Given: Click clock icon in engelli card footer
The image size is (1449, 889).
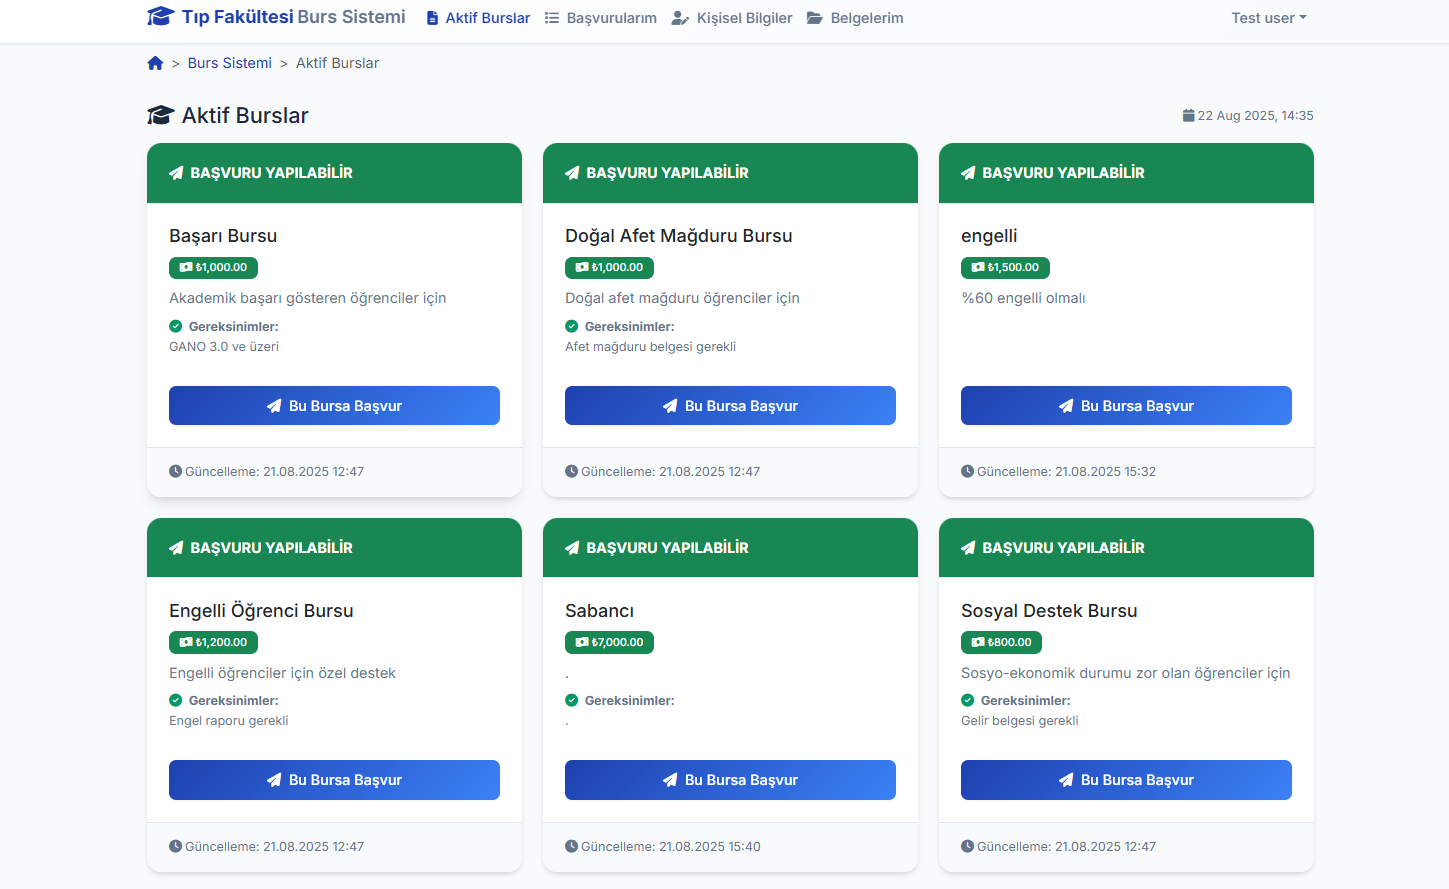Looking at the screenshot, I should point(967,471).
